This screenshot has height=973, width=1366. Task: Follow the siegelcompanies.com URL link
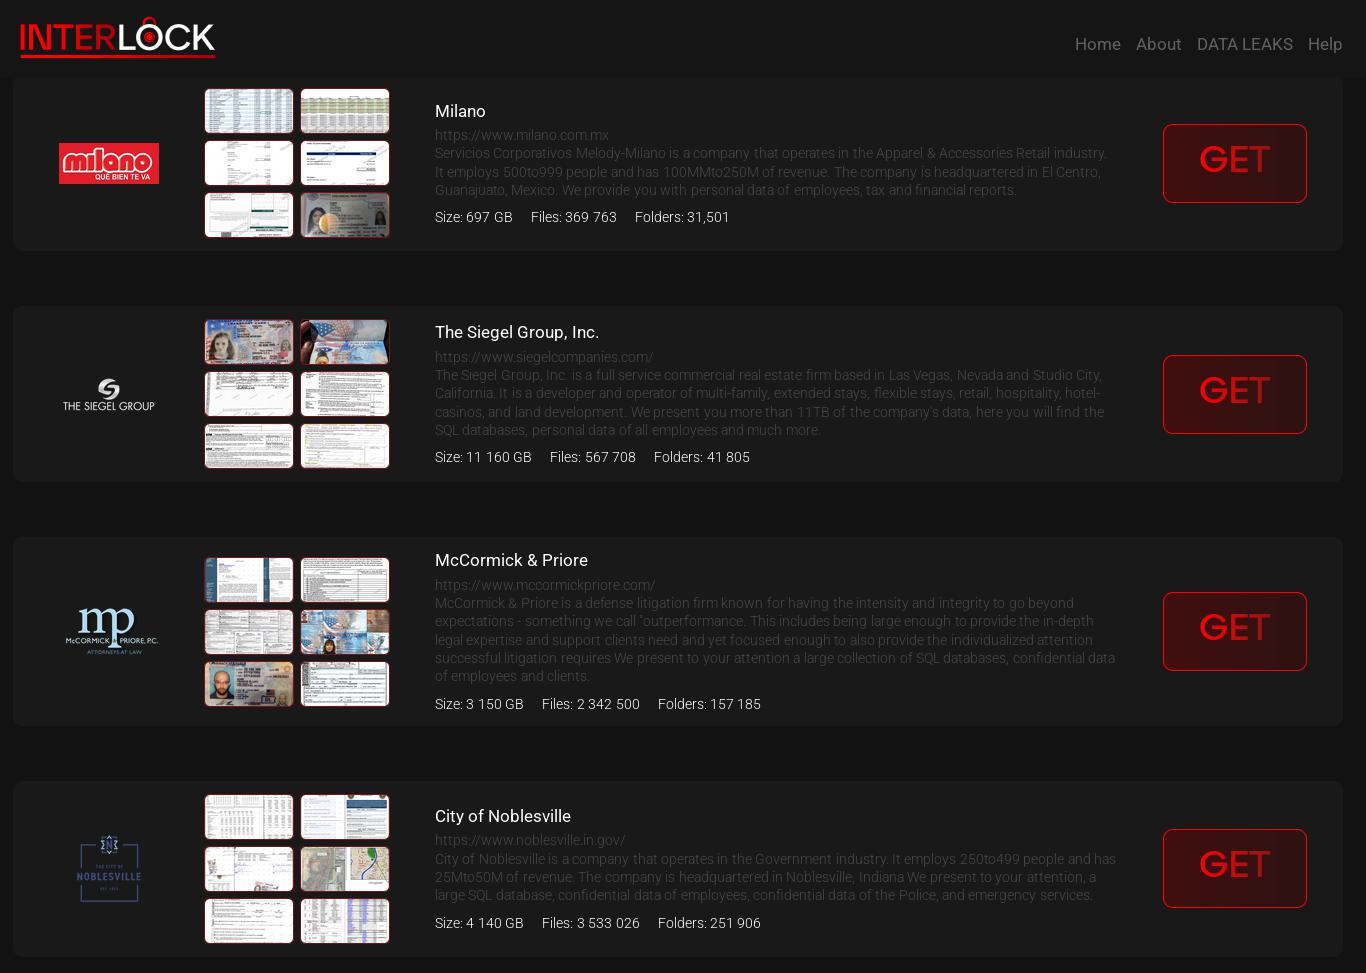543,357
